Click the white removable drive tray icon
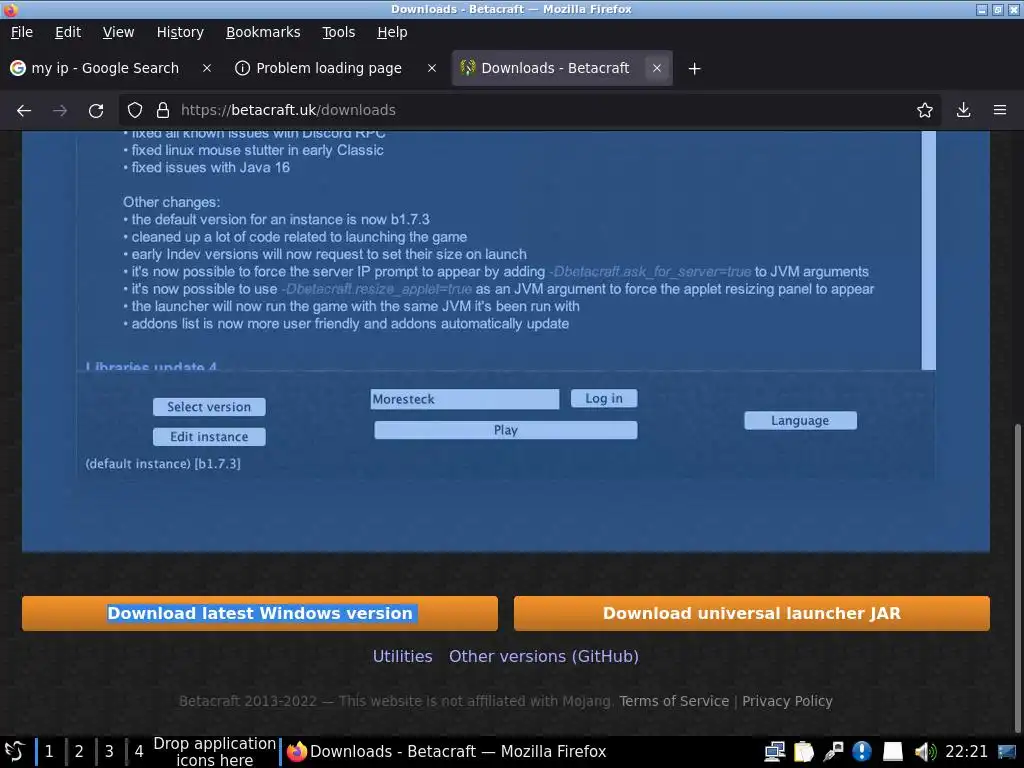Screen dimensions: 1024x768 pos(893,752)
